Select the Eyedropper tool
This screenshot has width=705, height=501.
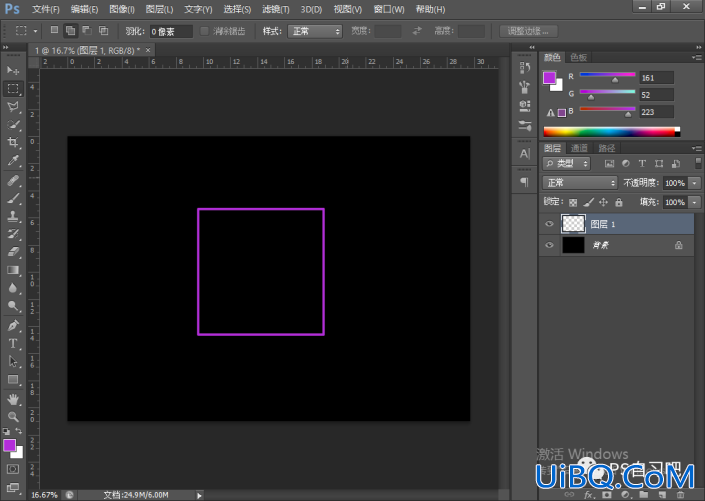(x=13, y=161)
